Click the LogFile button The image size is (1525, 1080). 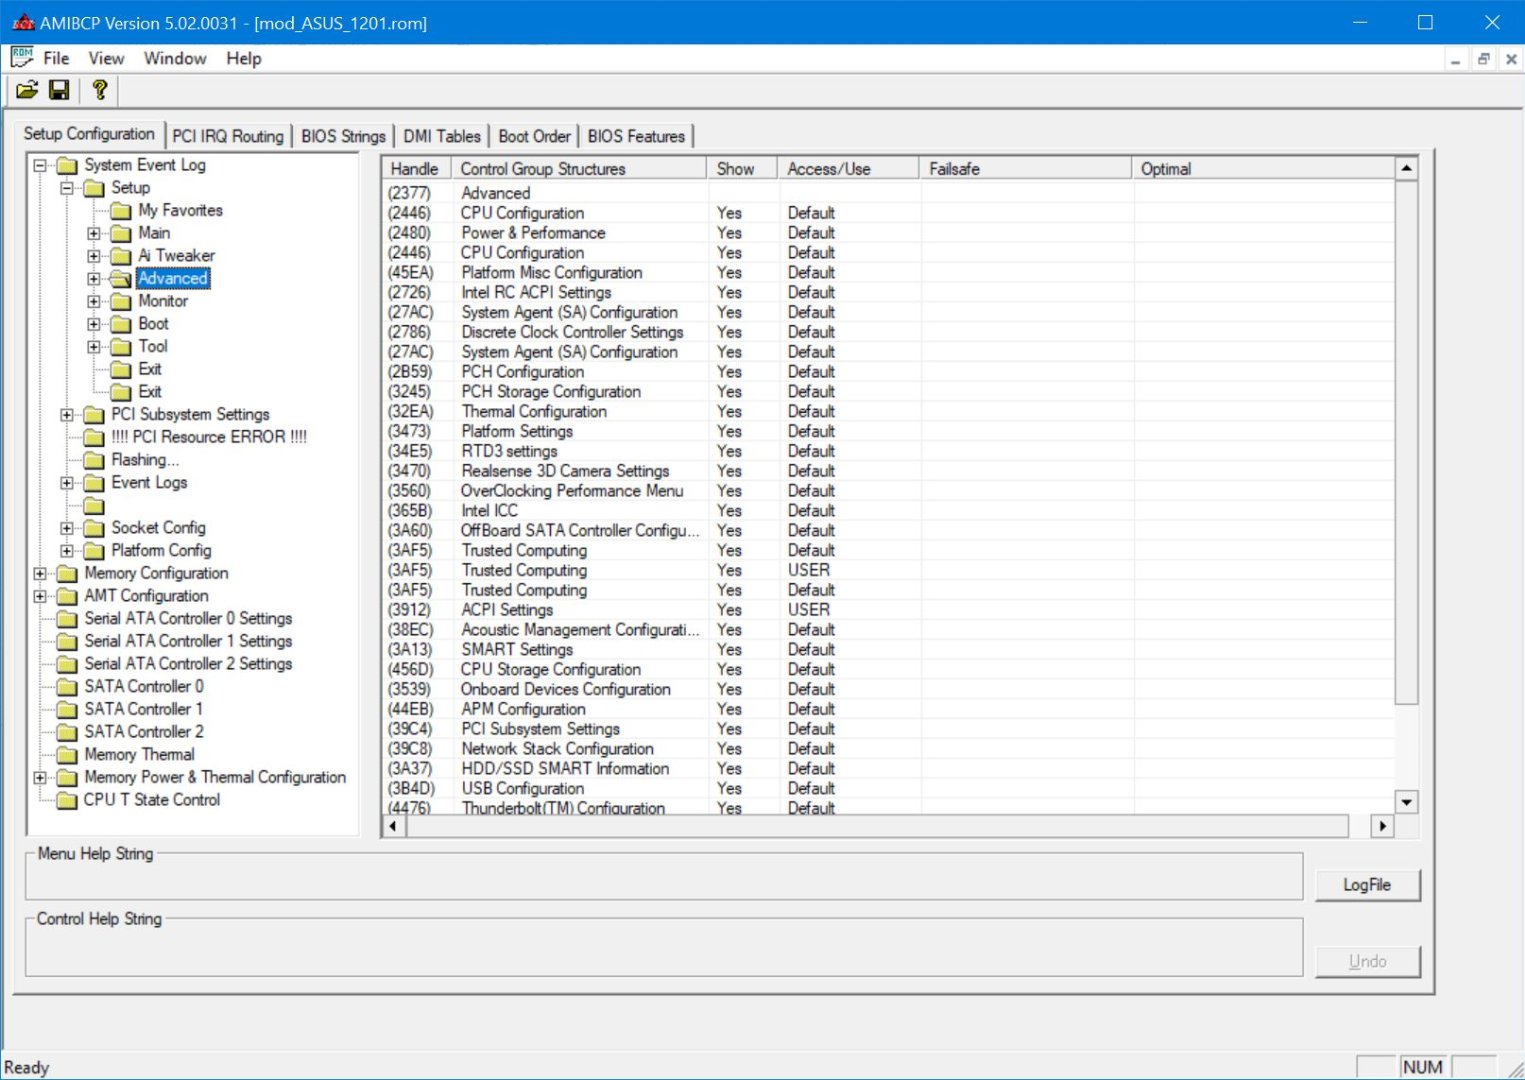click(1366, 885)
